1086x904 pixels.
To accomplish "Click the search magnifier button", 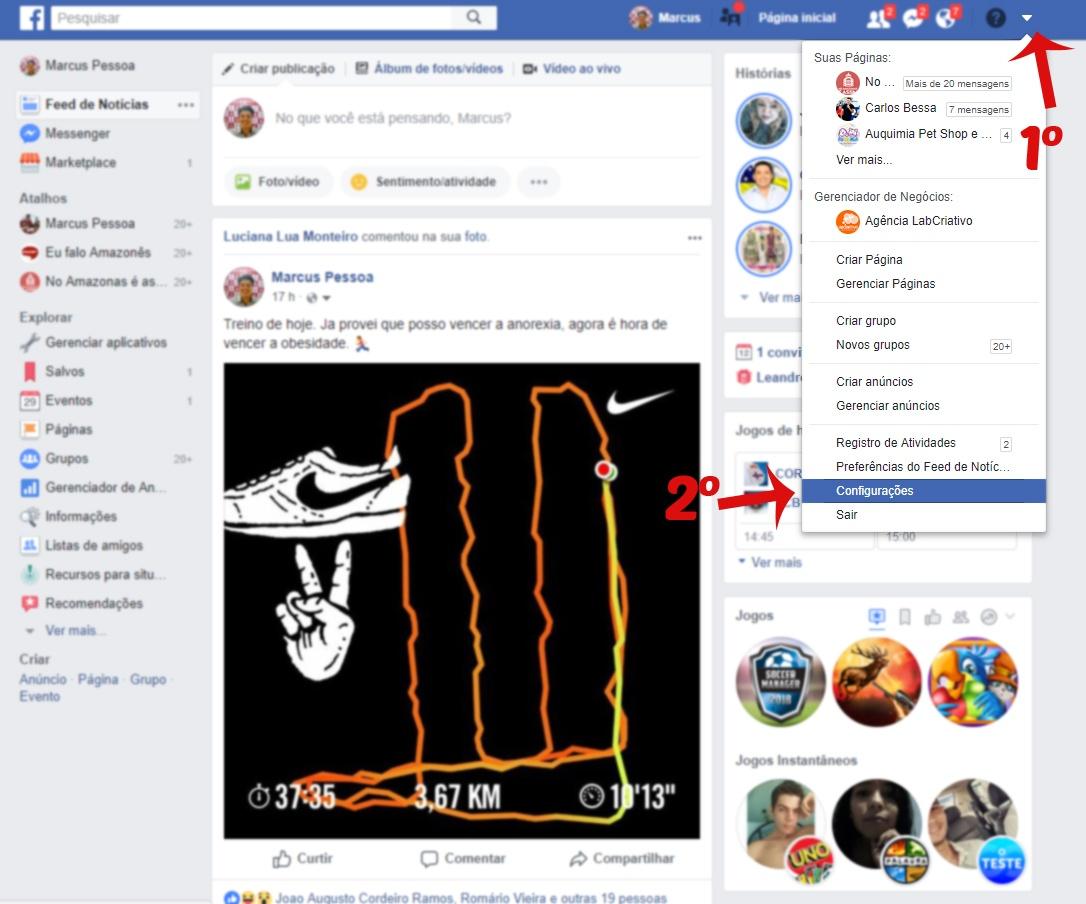I will point(474,17).
